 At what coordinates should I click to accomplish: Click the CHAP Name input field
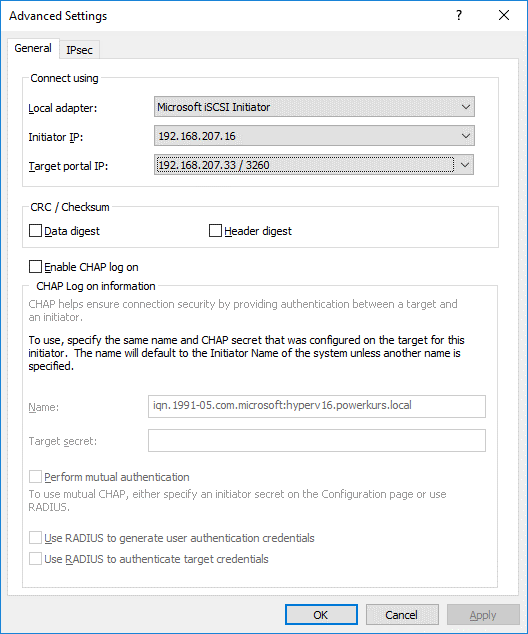pyautogui.click(x=317, y=406)
